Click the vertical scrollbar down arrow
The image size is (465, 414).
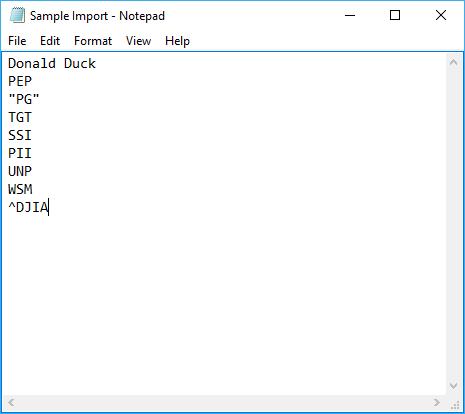pyautogui.click(x=453, y=386)
